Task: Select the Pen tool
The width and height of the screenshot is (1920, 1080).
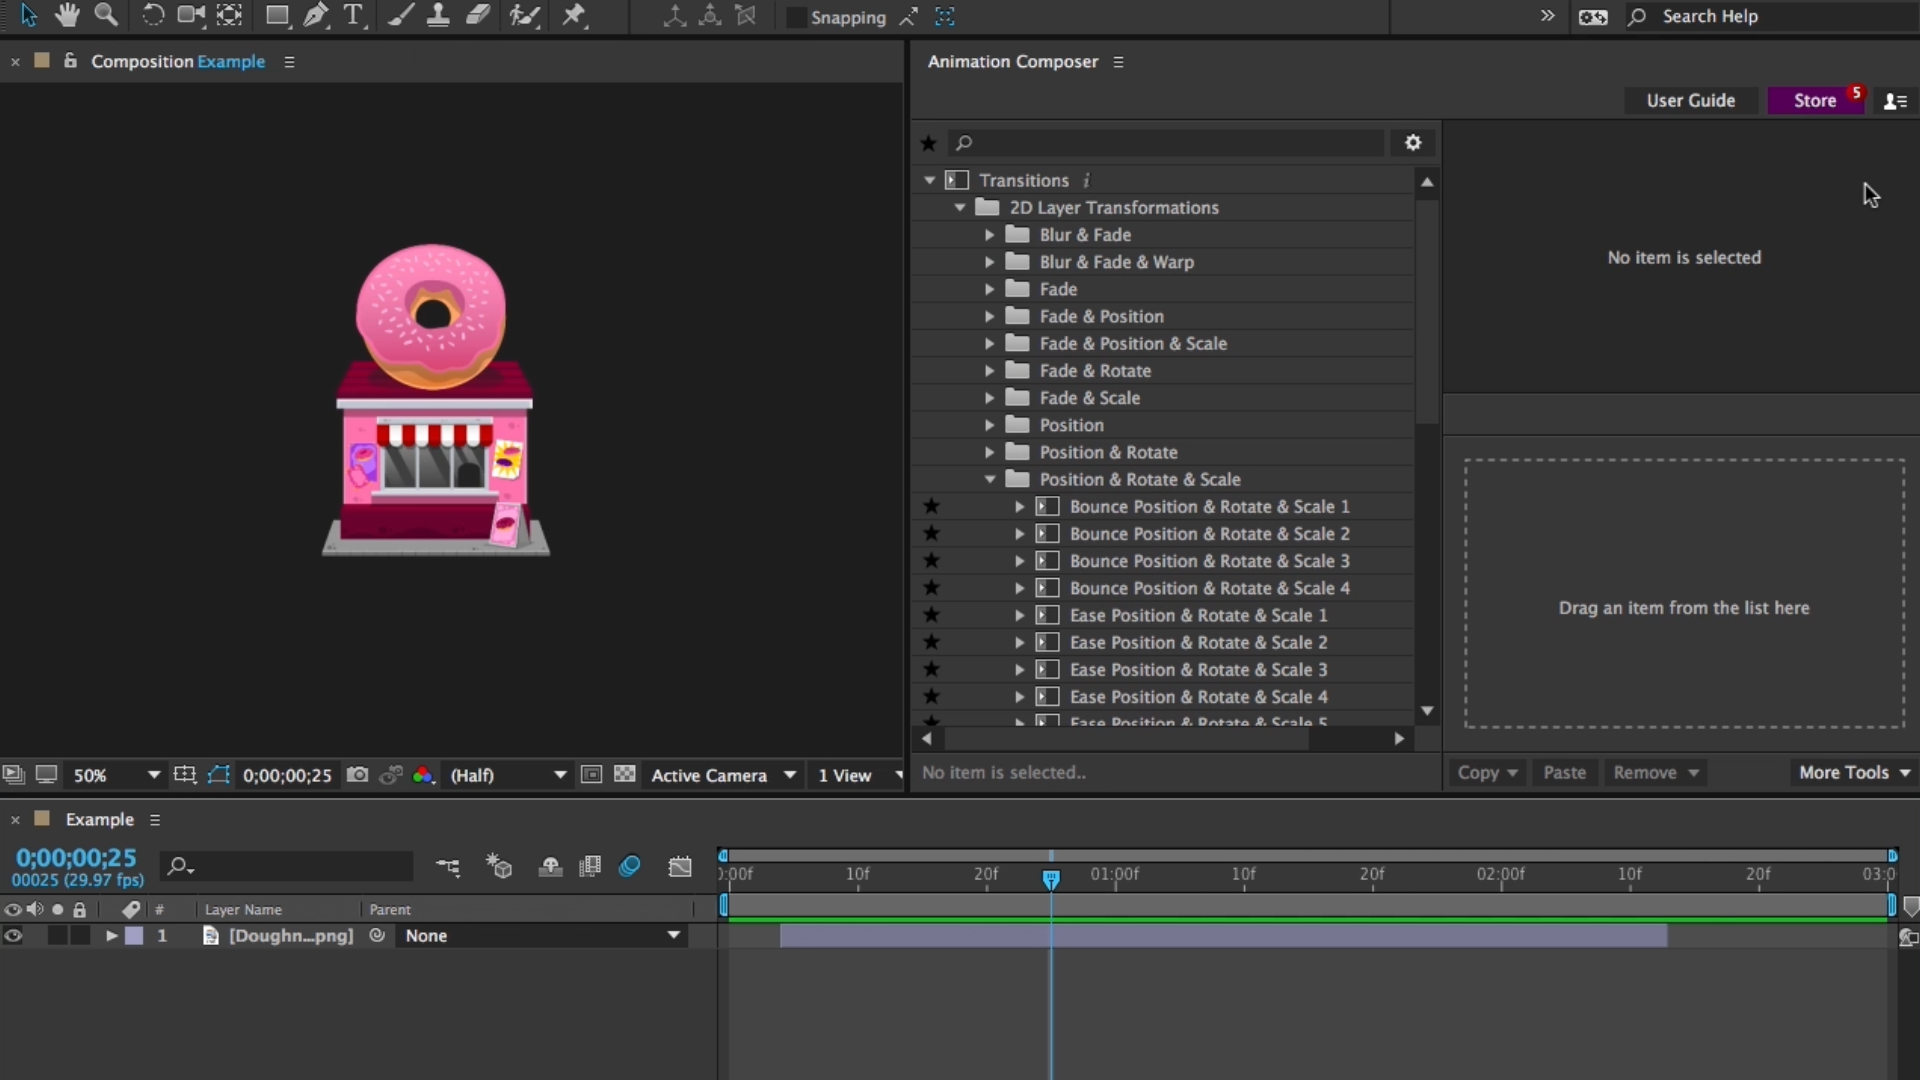Action: click(x=316, y=15)
